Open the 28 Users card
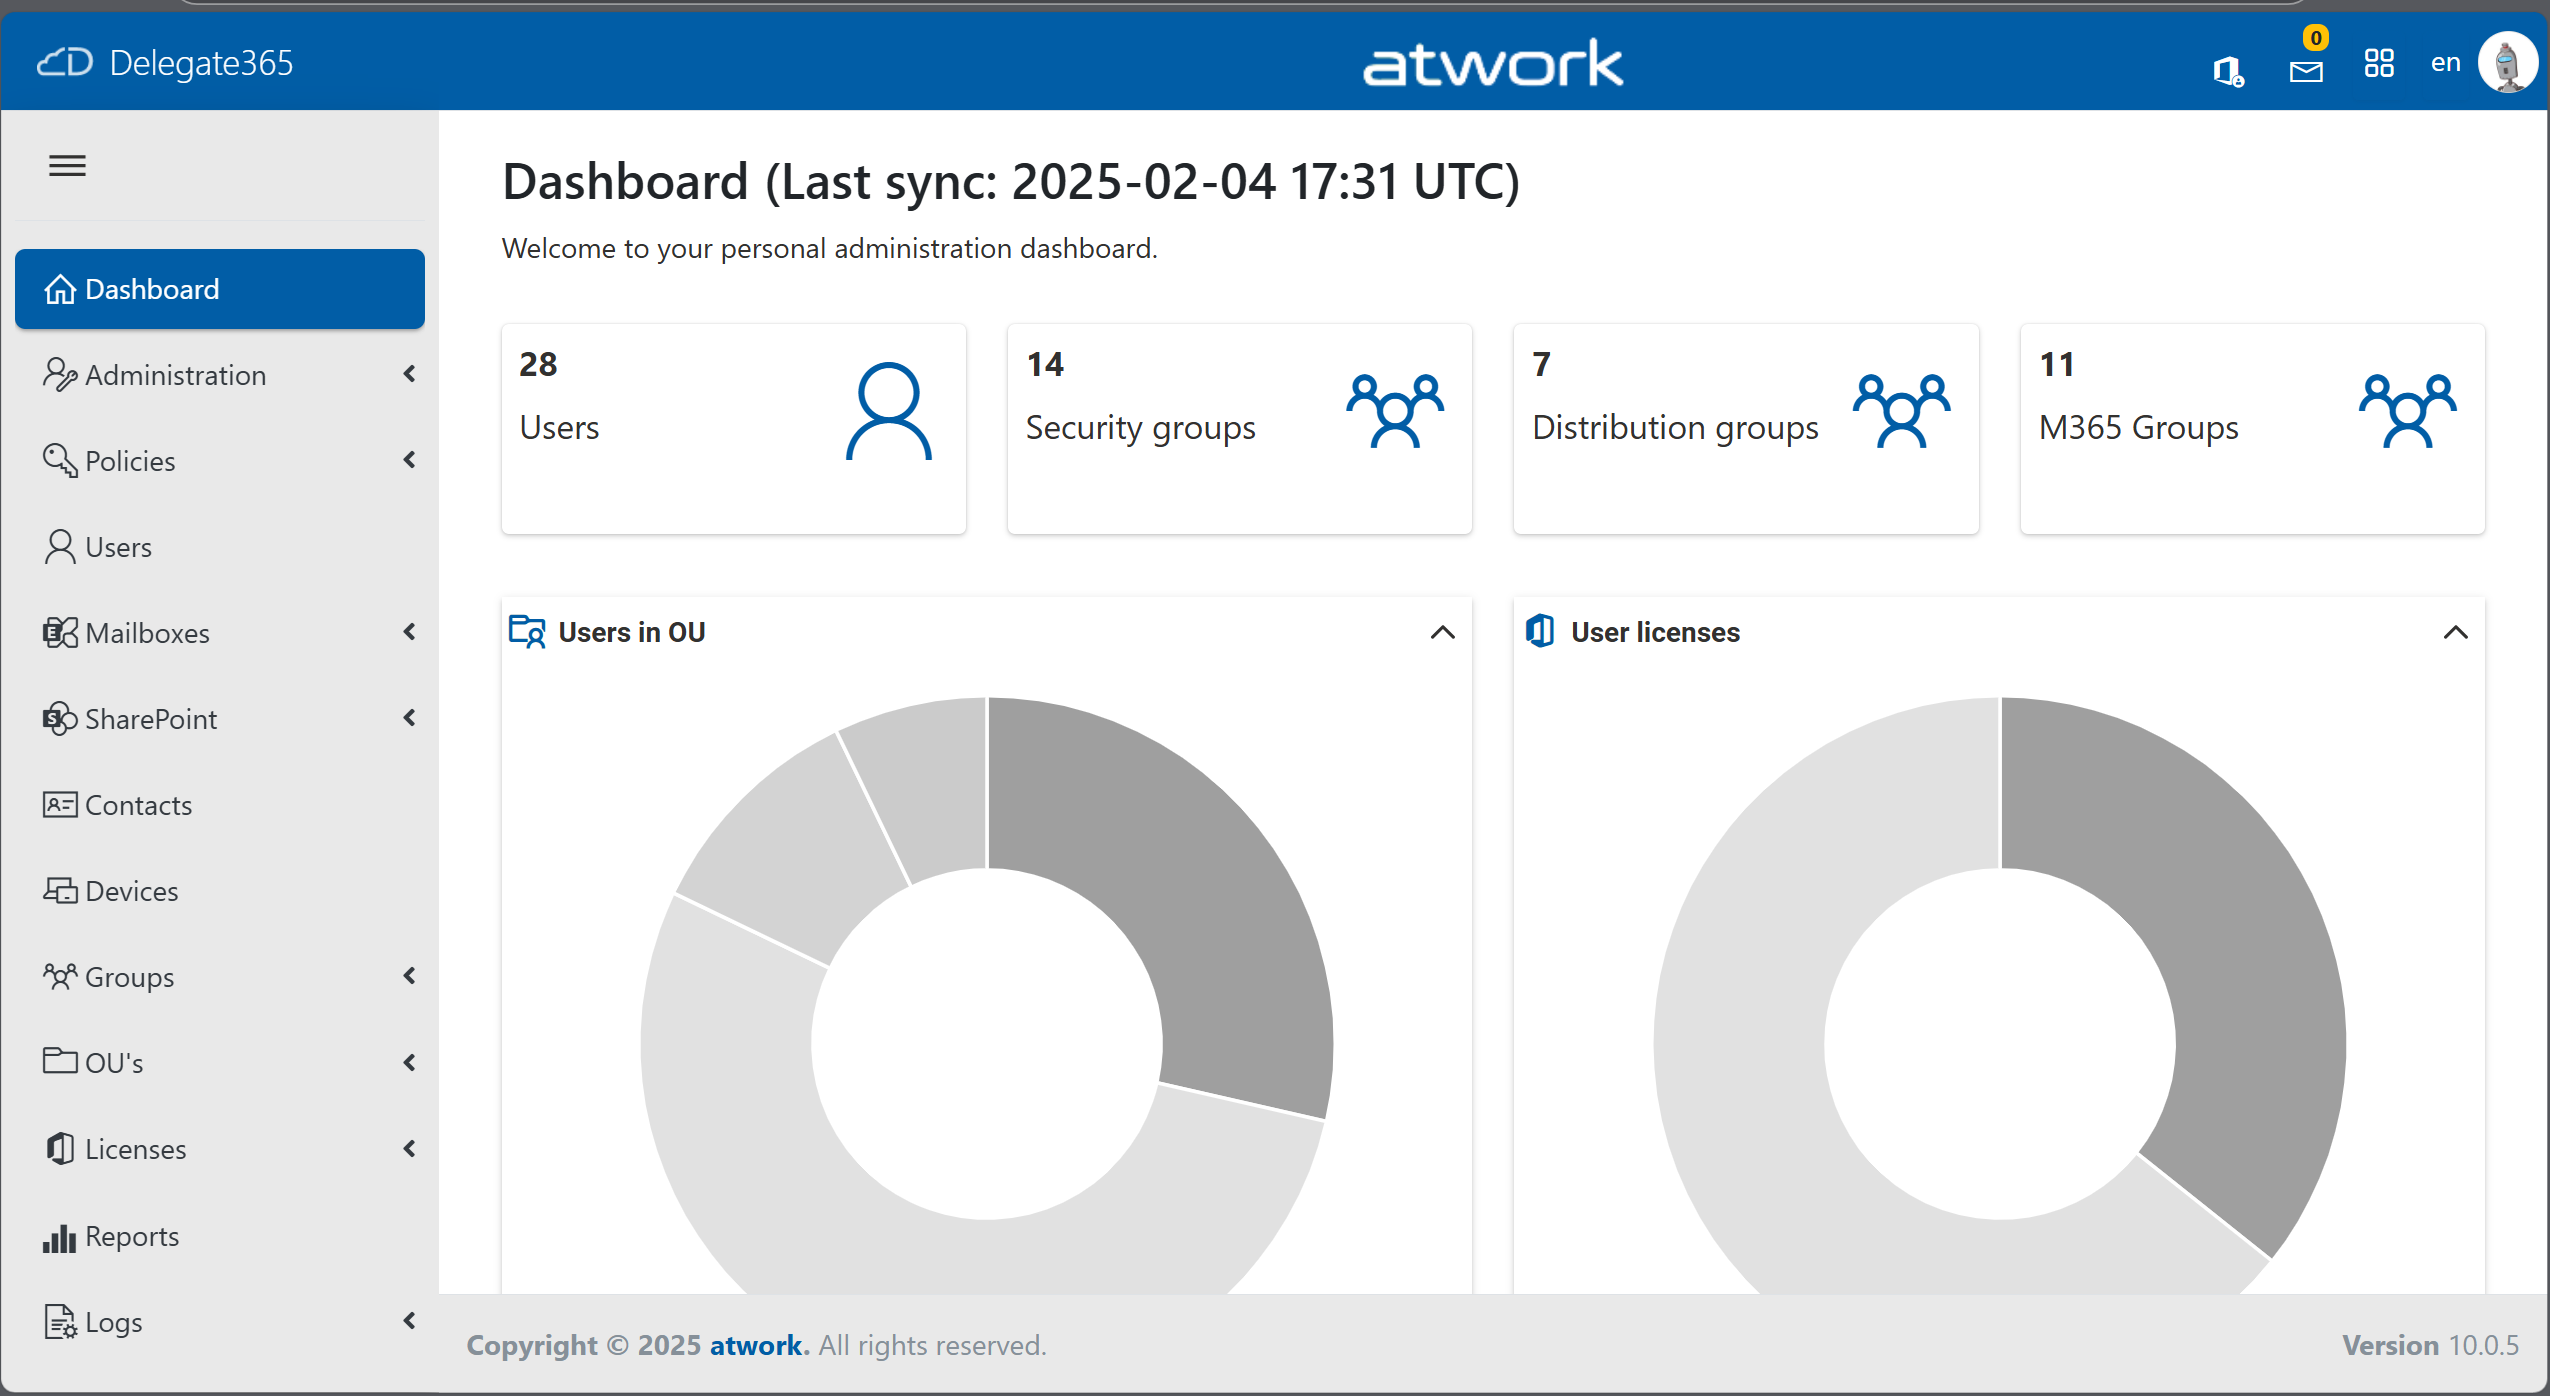Viewport: 2550px width, 1396px height. [x=734, y=429]
